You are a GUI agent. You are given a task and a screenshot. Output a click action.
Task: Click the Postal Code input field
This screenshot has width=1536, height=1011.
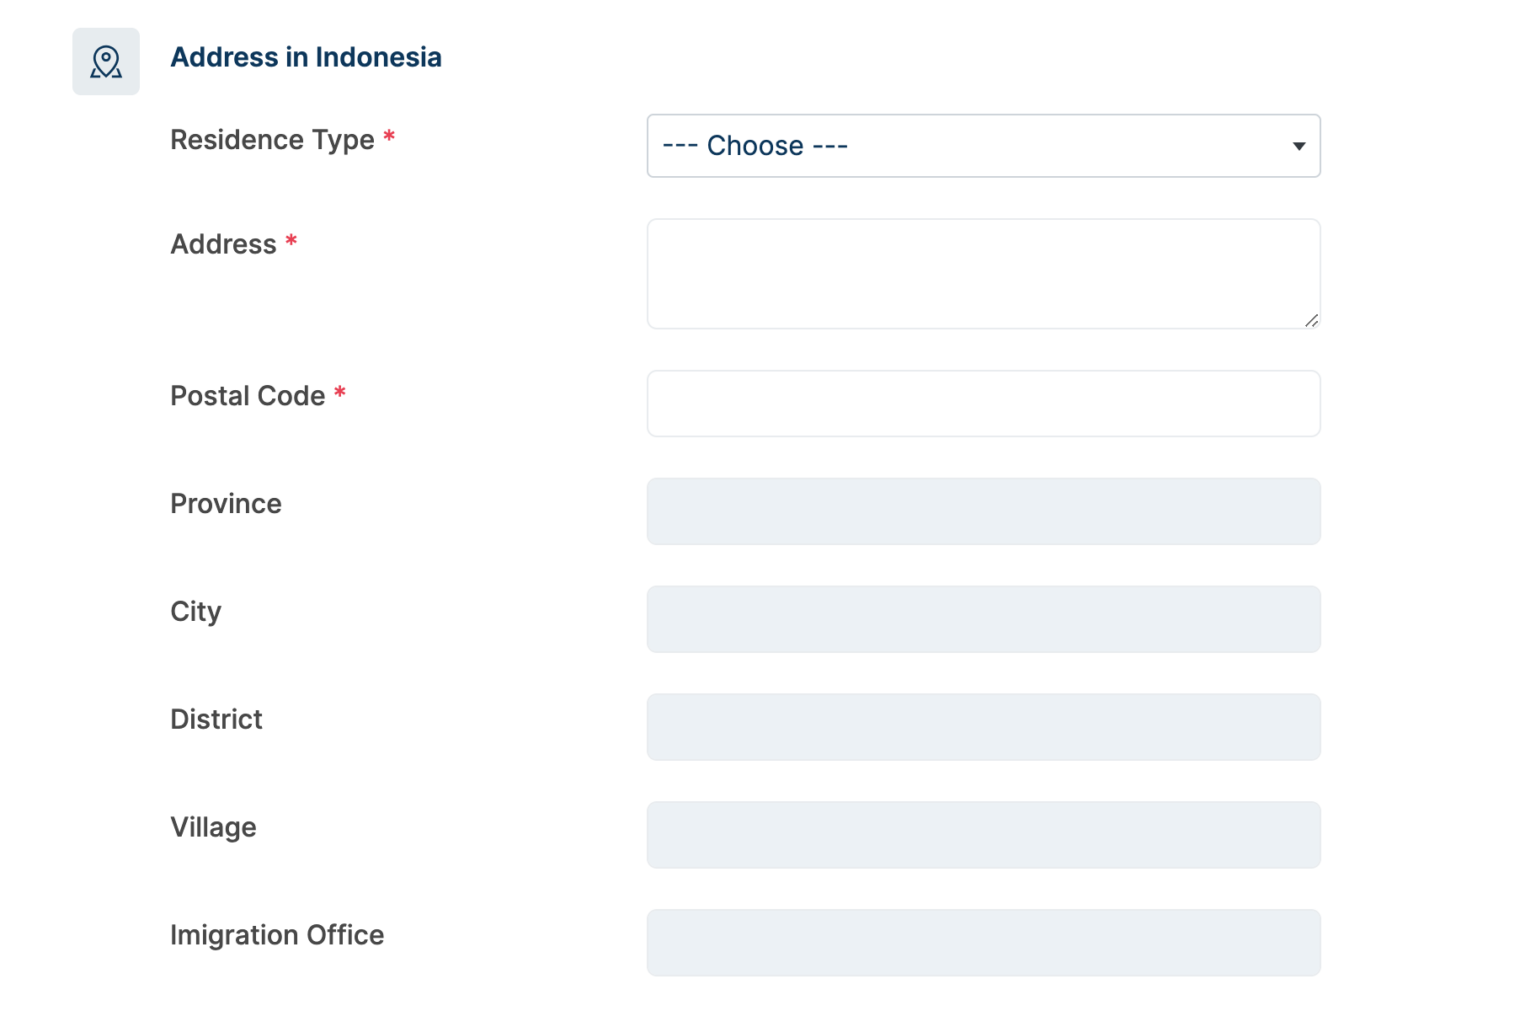point(983,403)
